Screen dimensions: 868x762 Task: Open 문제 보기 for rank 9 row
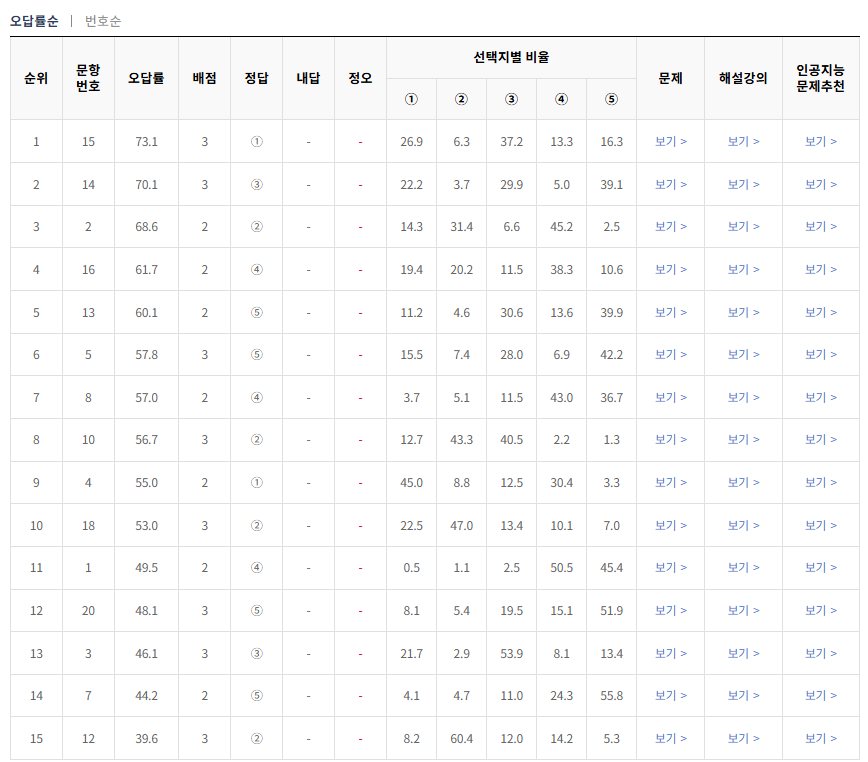click(x=671, y=483)
